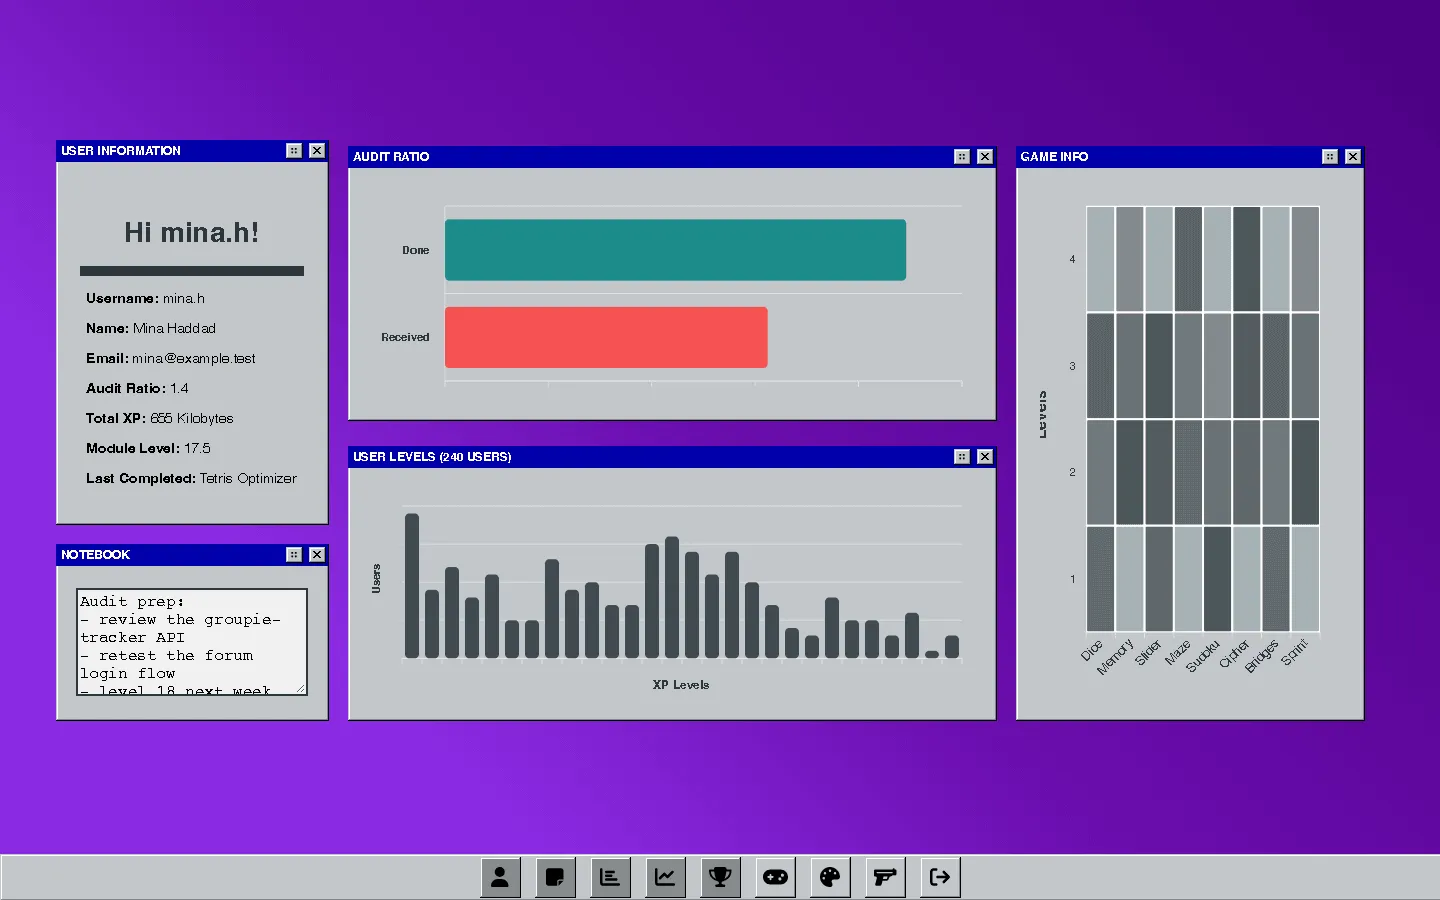Viewport: 1440px width, 900px height.
Task: Maximize the Game Info window
Action: (x=1330, y=157)
